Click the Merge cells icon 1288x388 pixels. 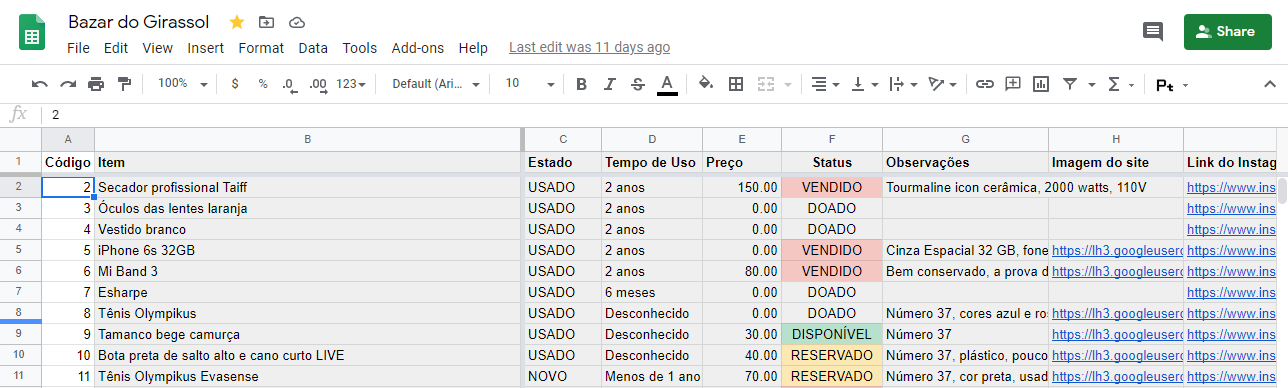click(767, 84)
